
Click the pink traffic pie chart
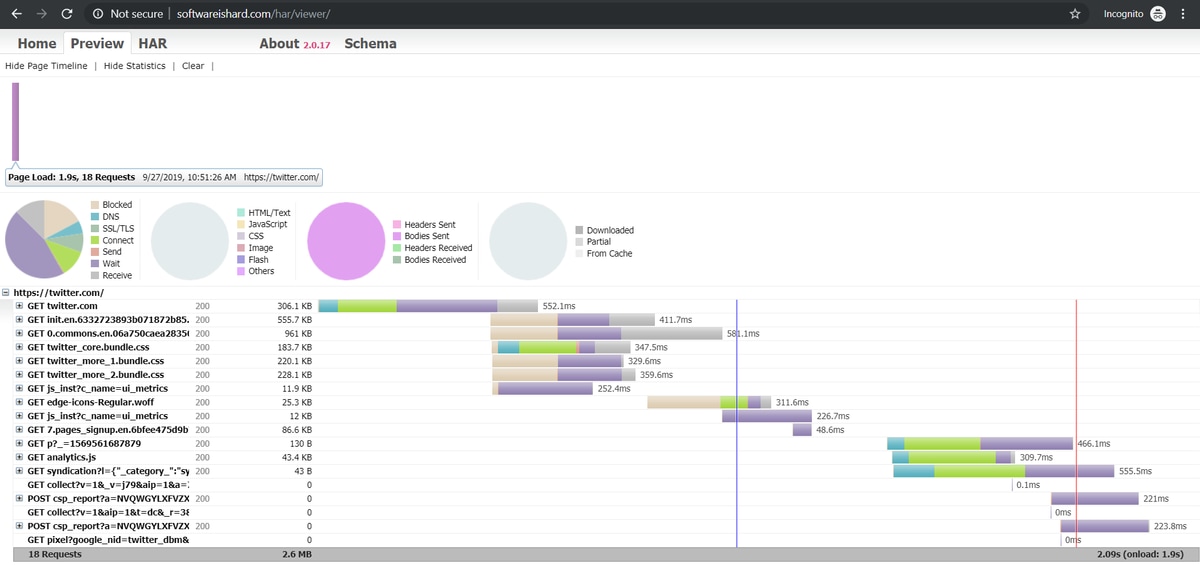(x=347, y=240)
